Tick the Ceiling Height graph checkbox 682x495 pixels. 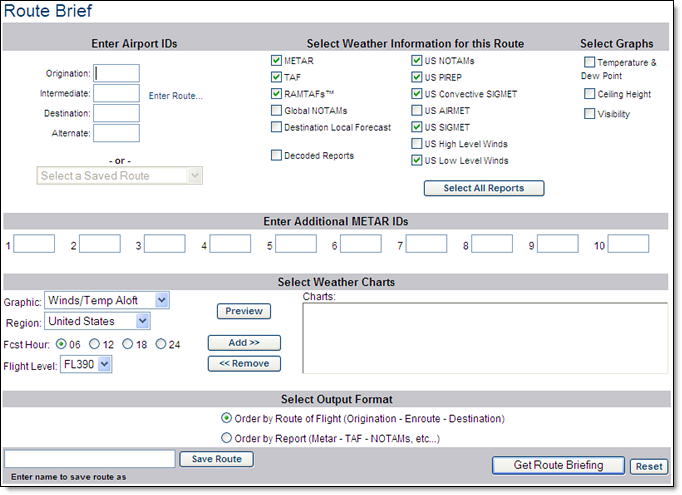[589, 94]
